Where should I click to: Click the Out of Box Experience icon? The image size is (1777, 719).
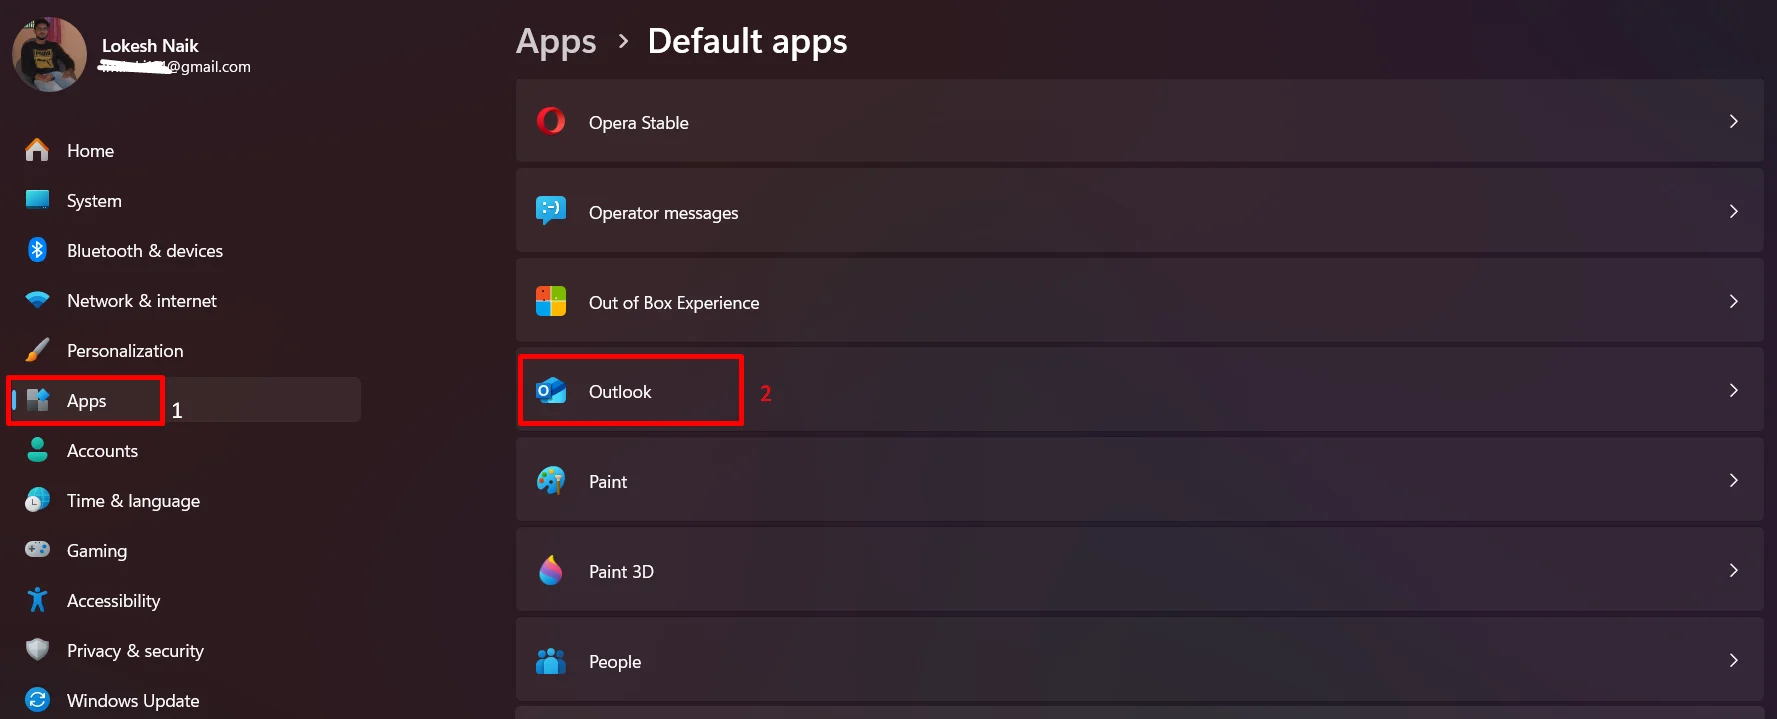[x=551, y=301]
